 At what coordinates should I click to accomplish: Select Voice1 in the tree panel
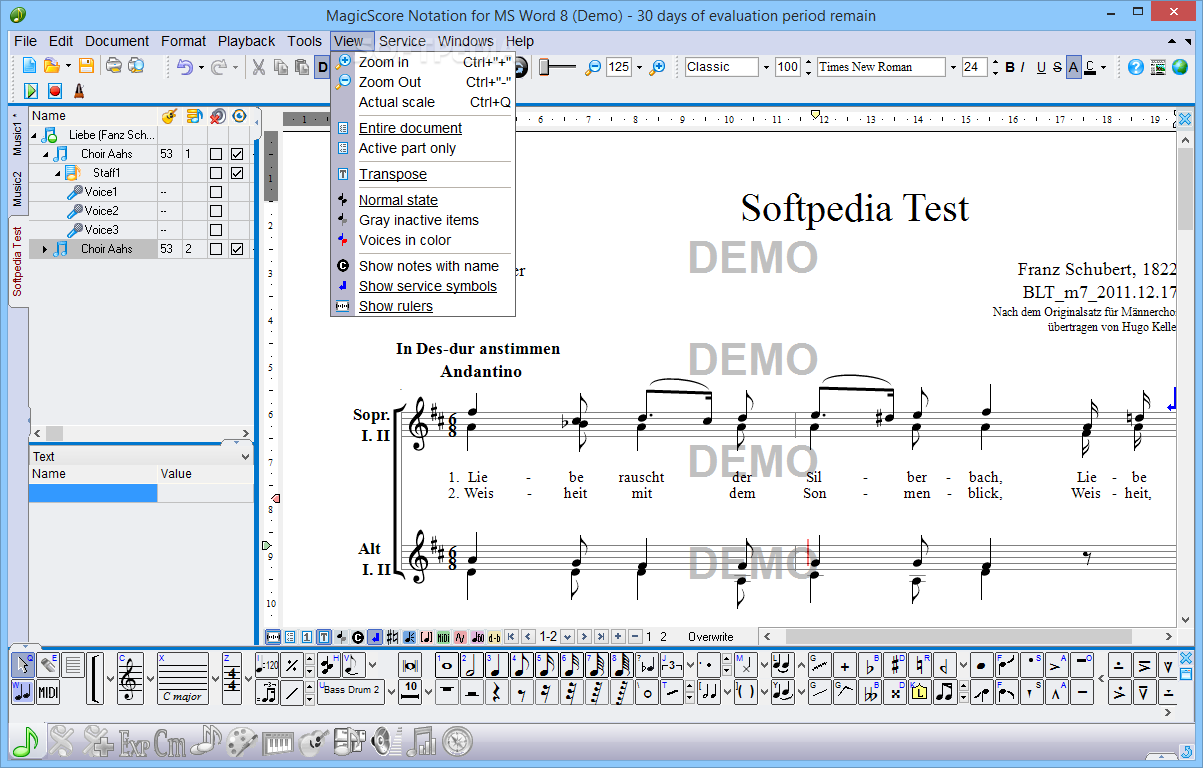tap(100, 192)
